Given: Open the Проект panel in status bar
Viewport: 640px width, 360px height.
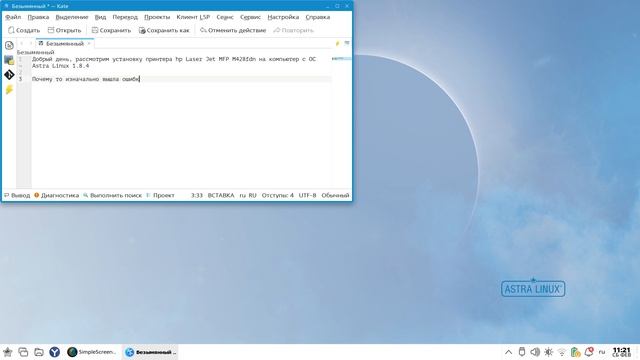Looking at the screenshot, I should coord(160,196).
